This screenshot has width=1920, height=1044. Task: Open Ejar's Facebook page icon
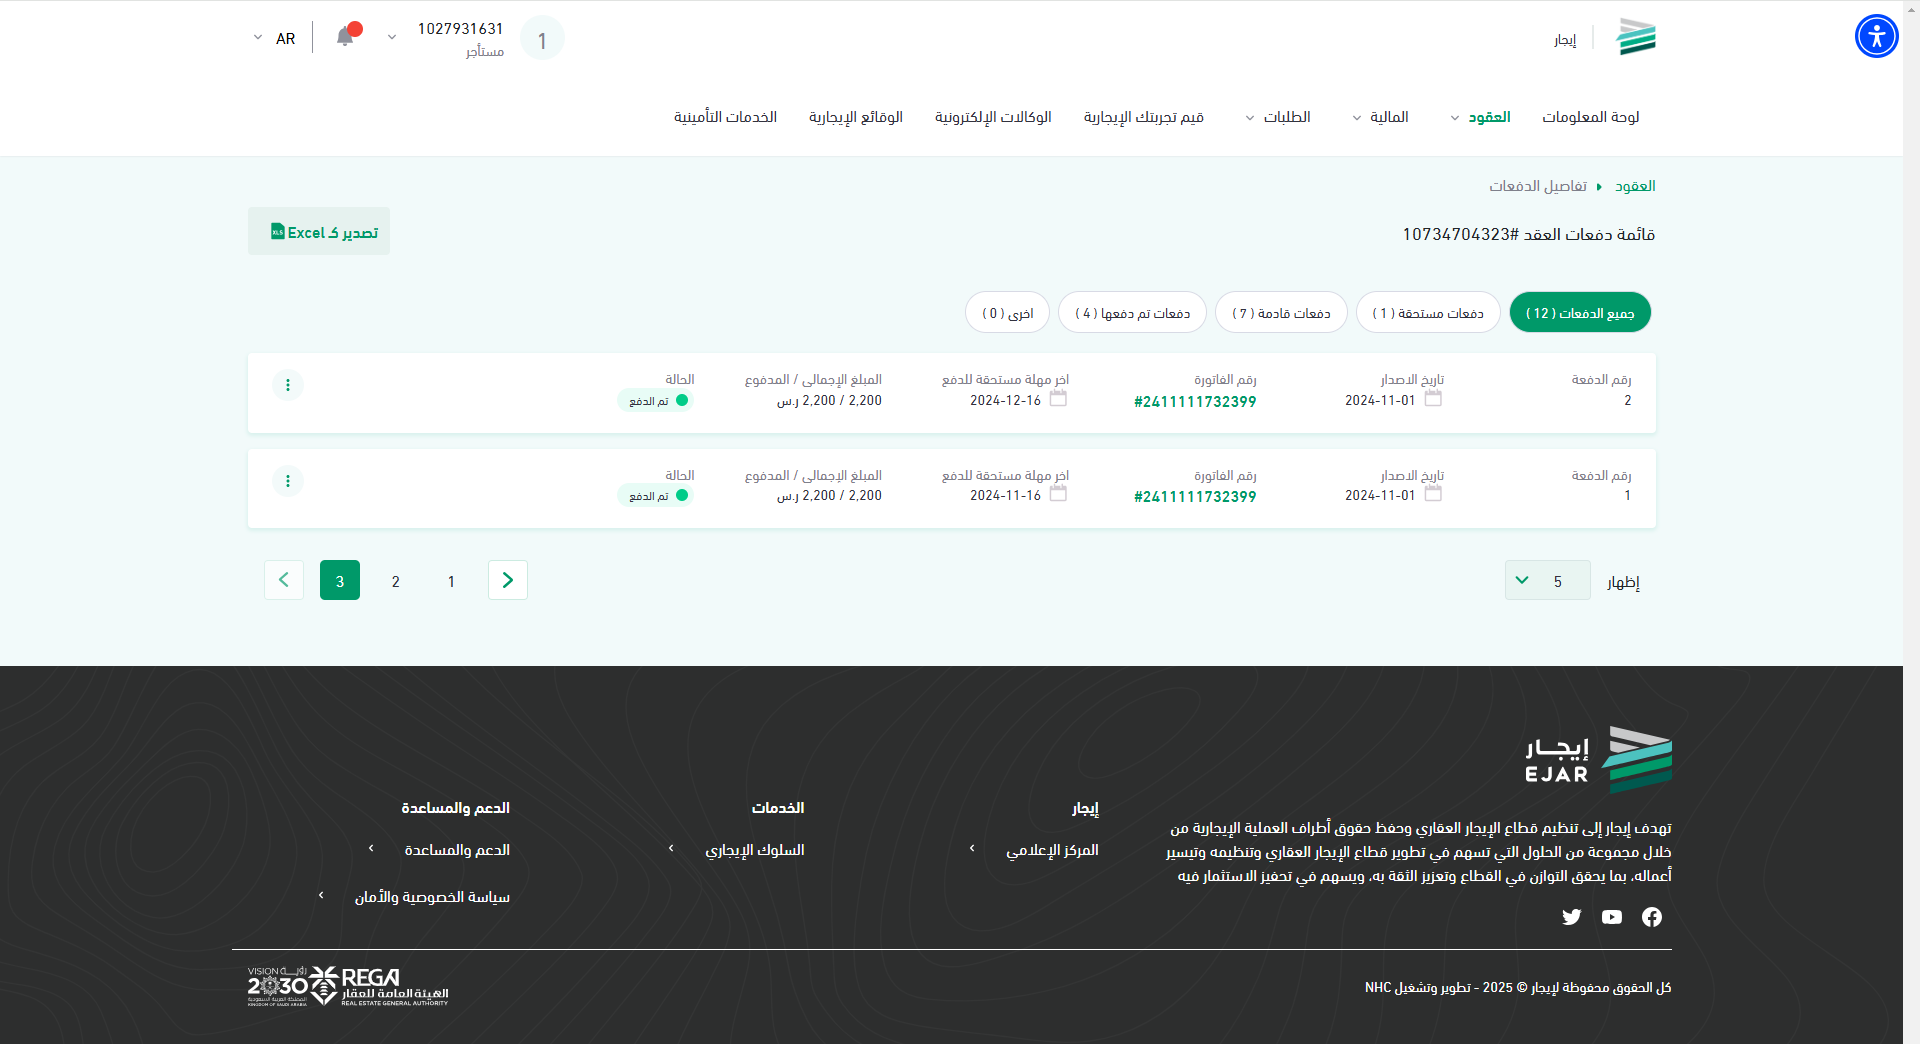pyautogui.click(x=1651, y=917)
